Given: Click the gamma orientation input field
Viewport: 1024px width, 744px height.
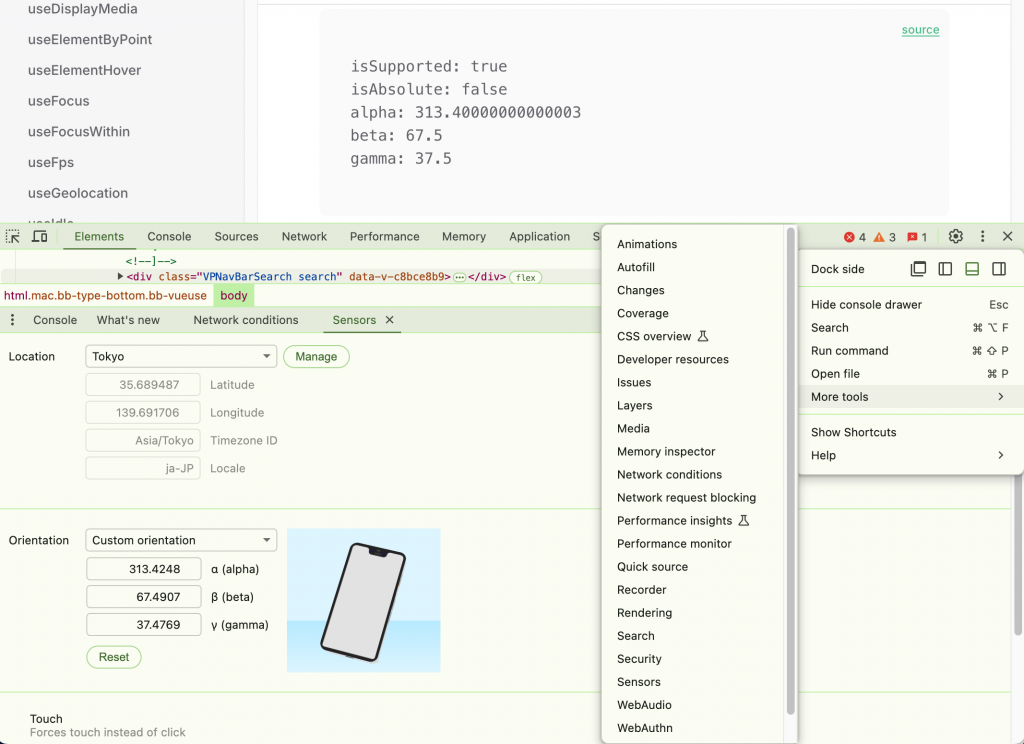Looking at the screenshot, I should click(x=144, y=624).
